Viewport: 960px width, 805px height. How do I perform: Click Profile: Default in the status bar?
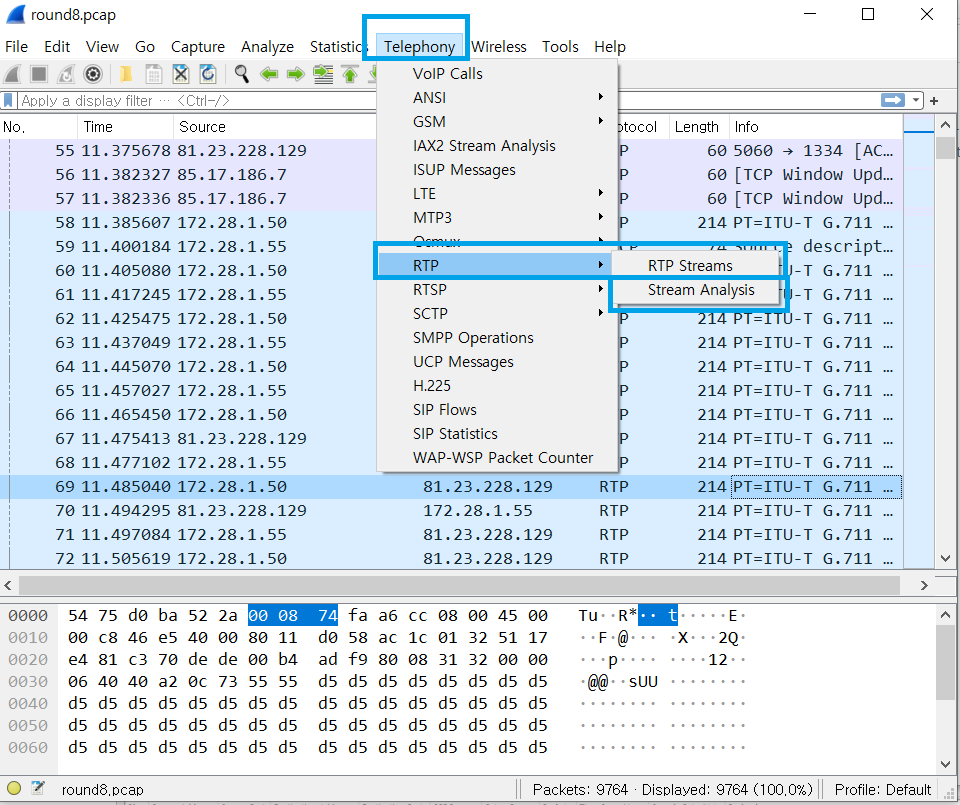(x=882, y=789)
